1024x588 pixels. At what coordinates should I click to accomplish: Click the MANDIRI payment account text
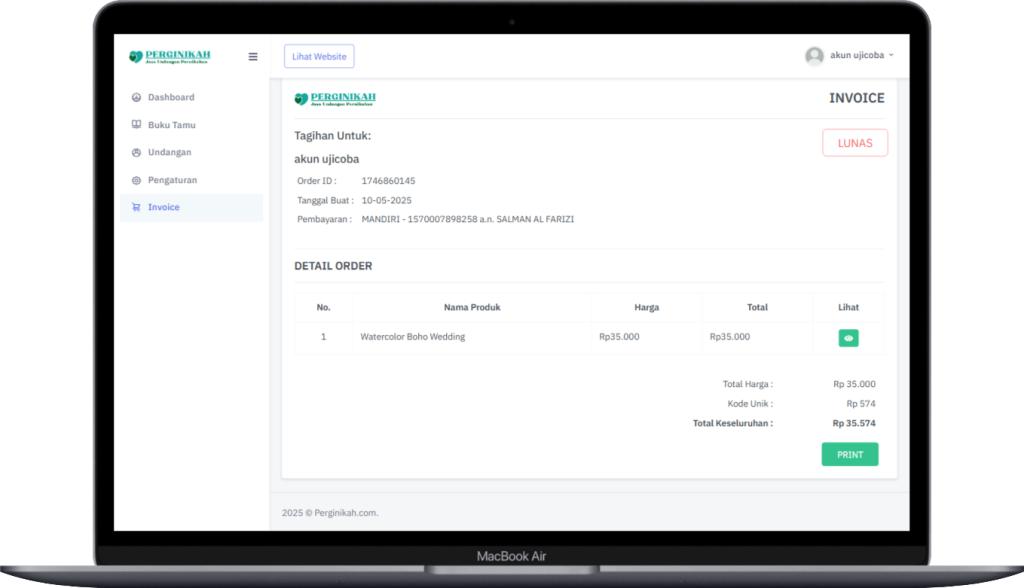pyautogui.click(x=468, y=220)
